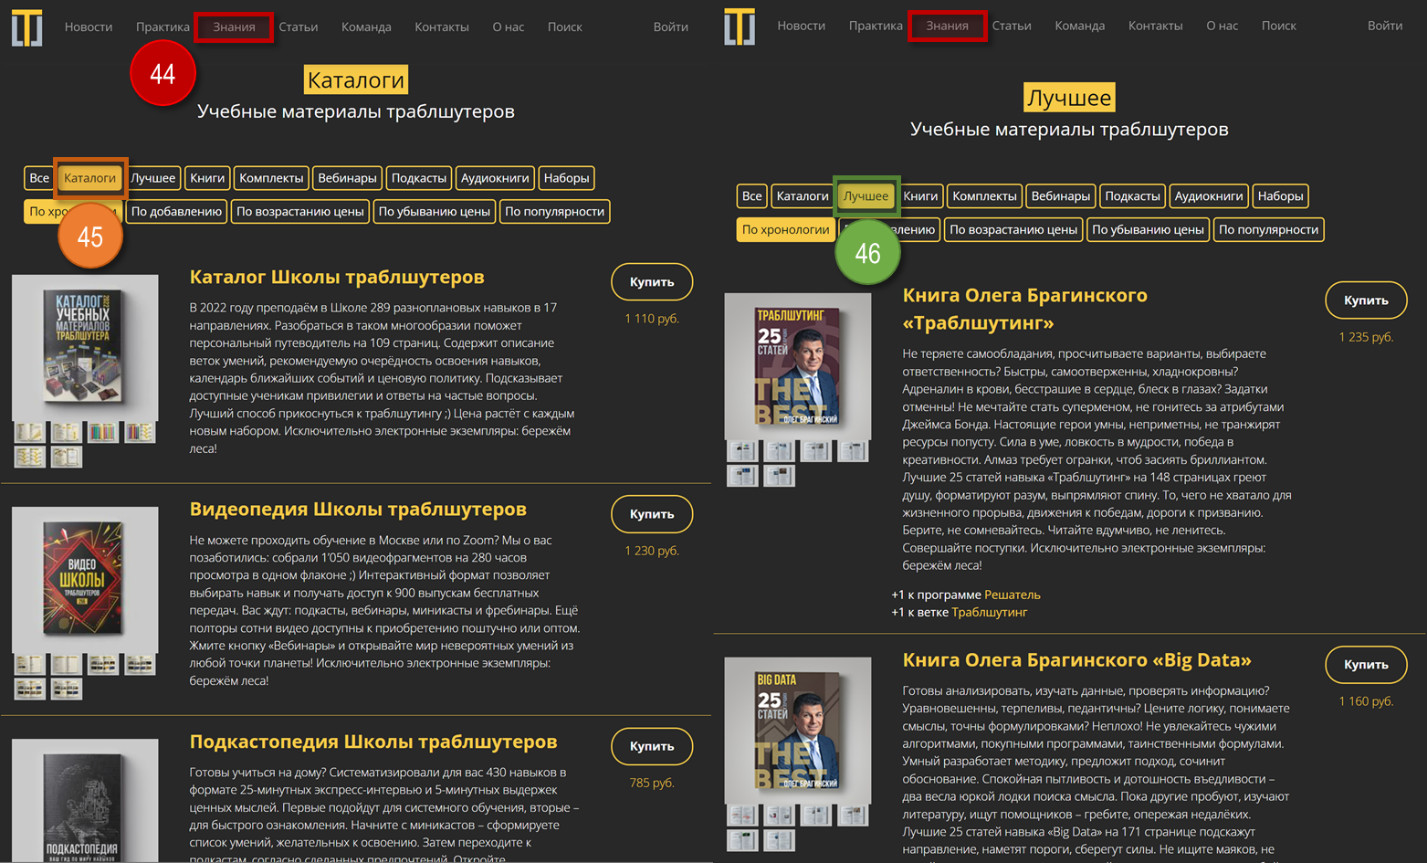
Task: Open Новости in the right page menu
Action: click(x=801, y=26)
